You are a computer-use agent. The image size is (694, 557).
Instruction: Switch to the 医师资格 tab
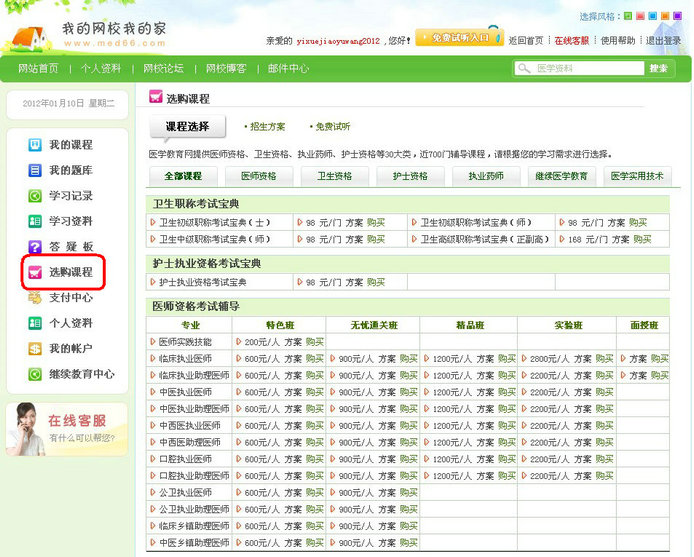click(x=258, y=176)
